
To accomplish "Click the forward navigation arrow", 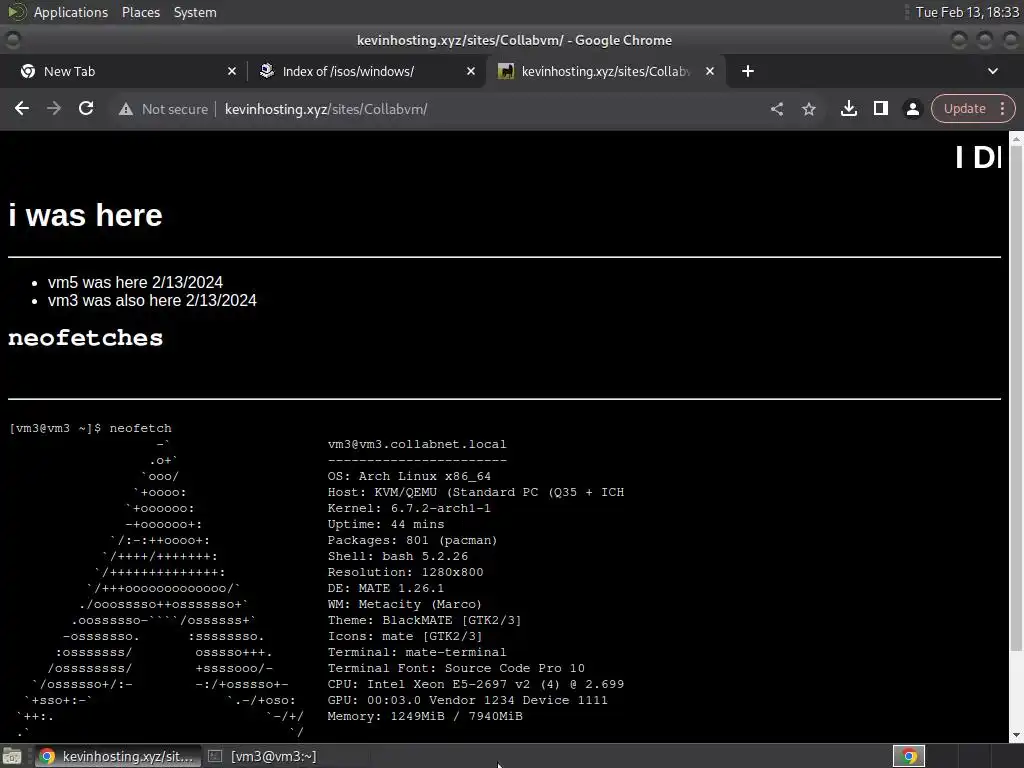I will pyautogui.click(x=54, y=108).
